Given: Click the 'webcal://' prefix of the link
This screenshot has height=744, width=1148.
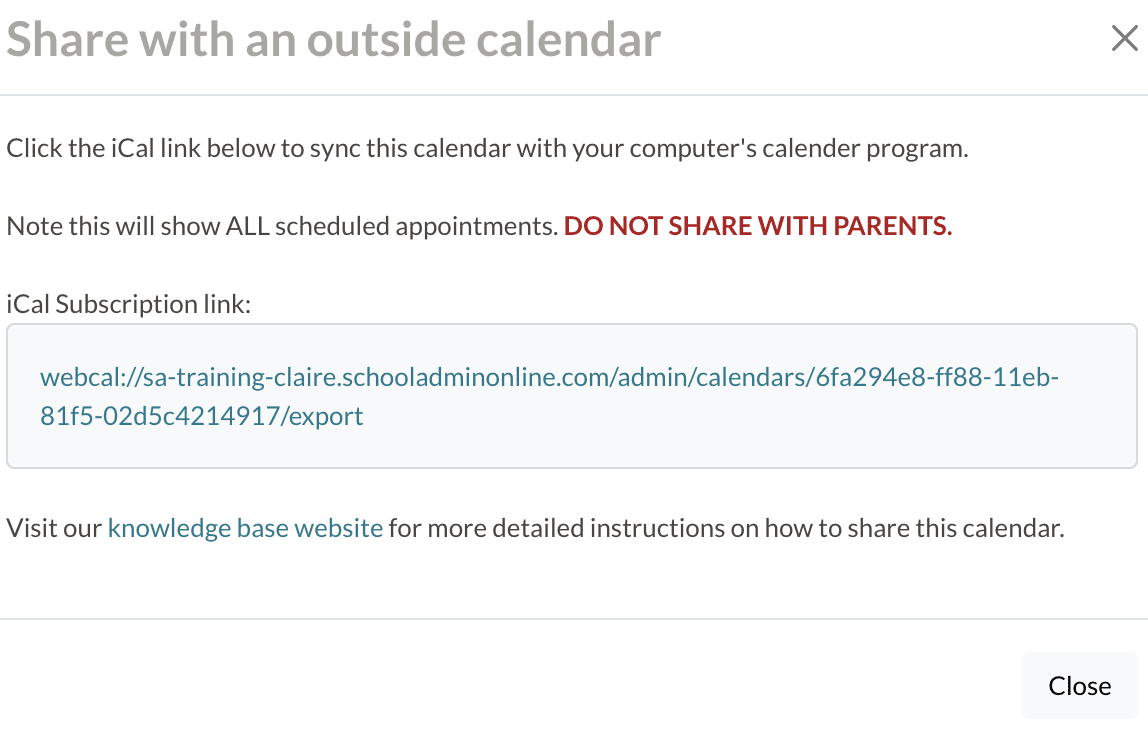Looking at the screenshot, I should (x=85, y=378).
